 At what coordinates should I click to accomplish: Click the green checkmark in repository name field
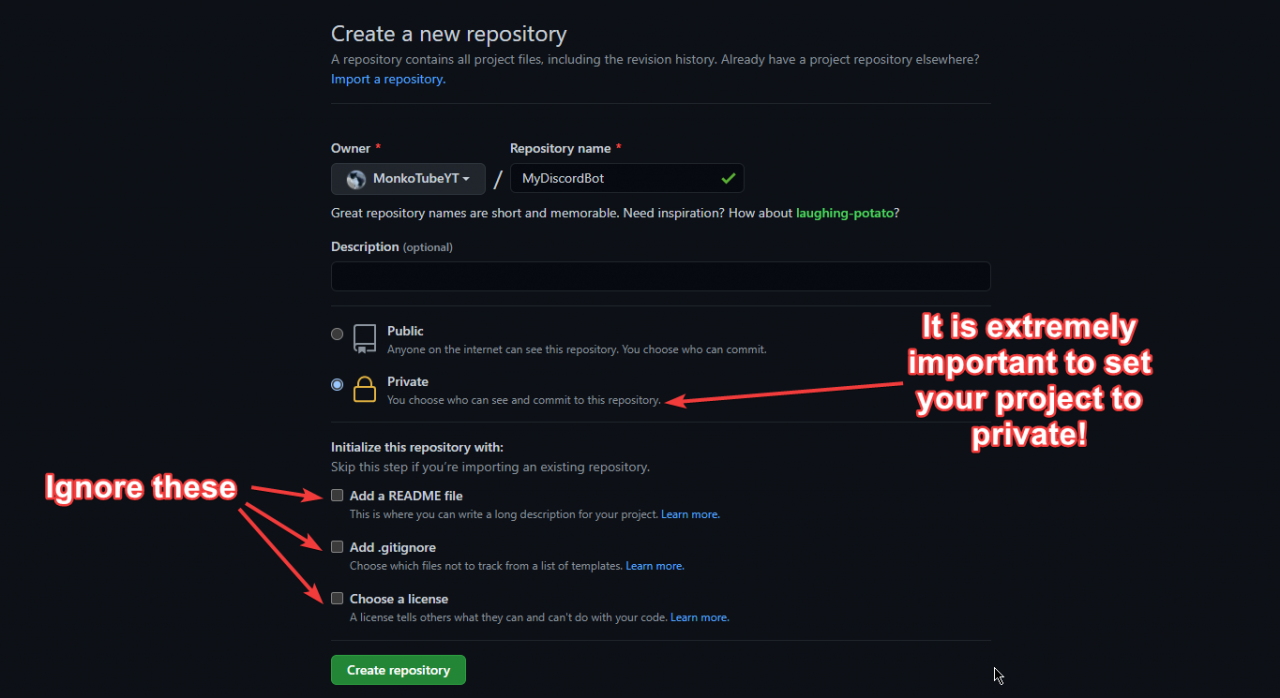coord(727,179)
